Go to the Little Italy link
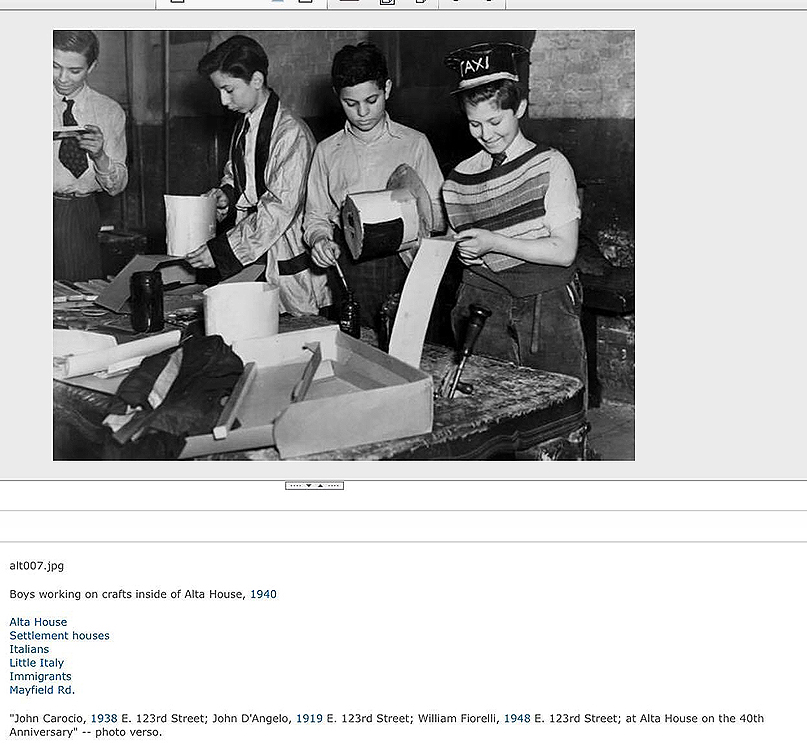 [x=36, y=663]
